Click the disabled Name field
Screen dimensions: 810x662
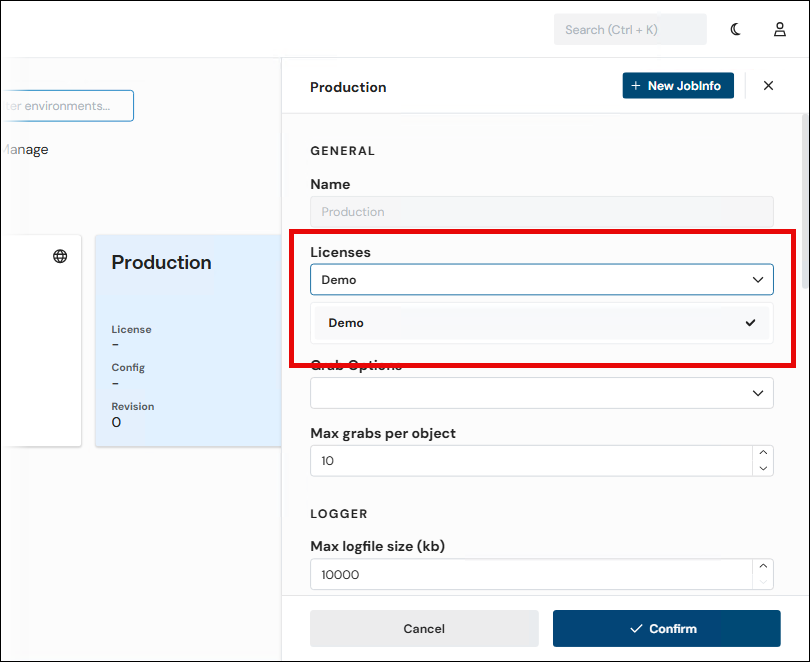(x=541, y=212)
